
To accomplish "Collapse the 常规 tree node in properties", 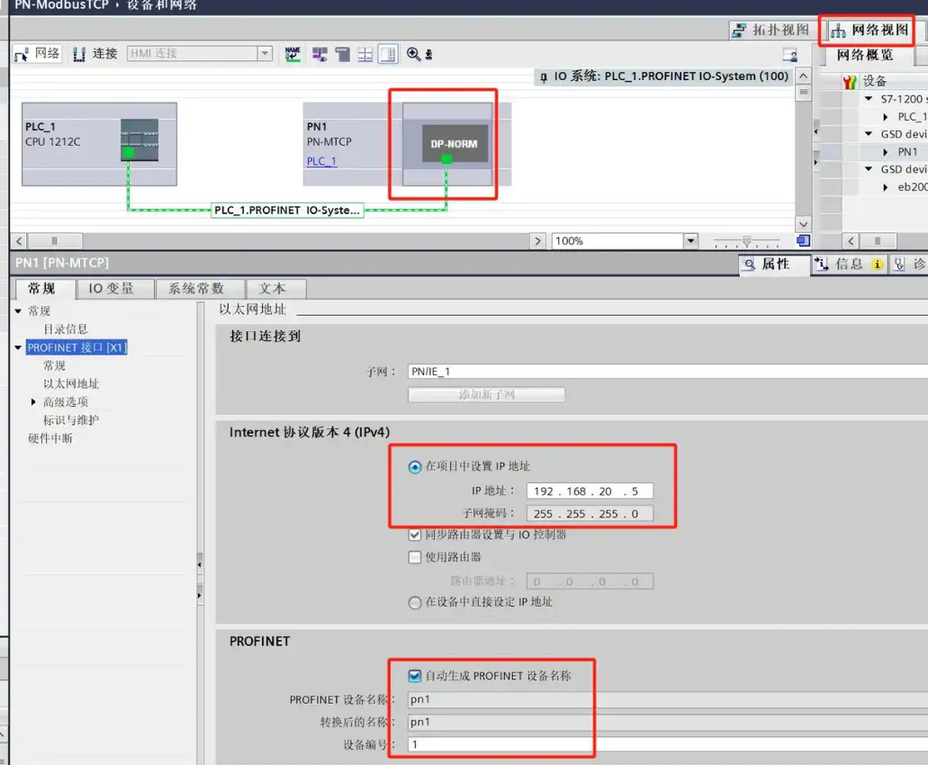I will [18, 311].
